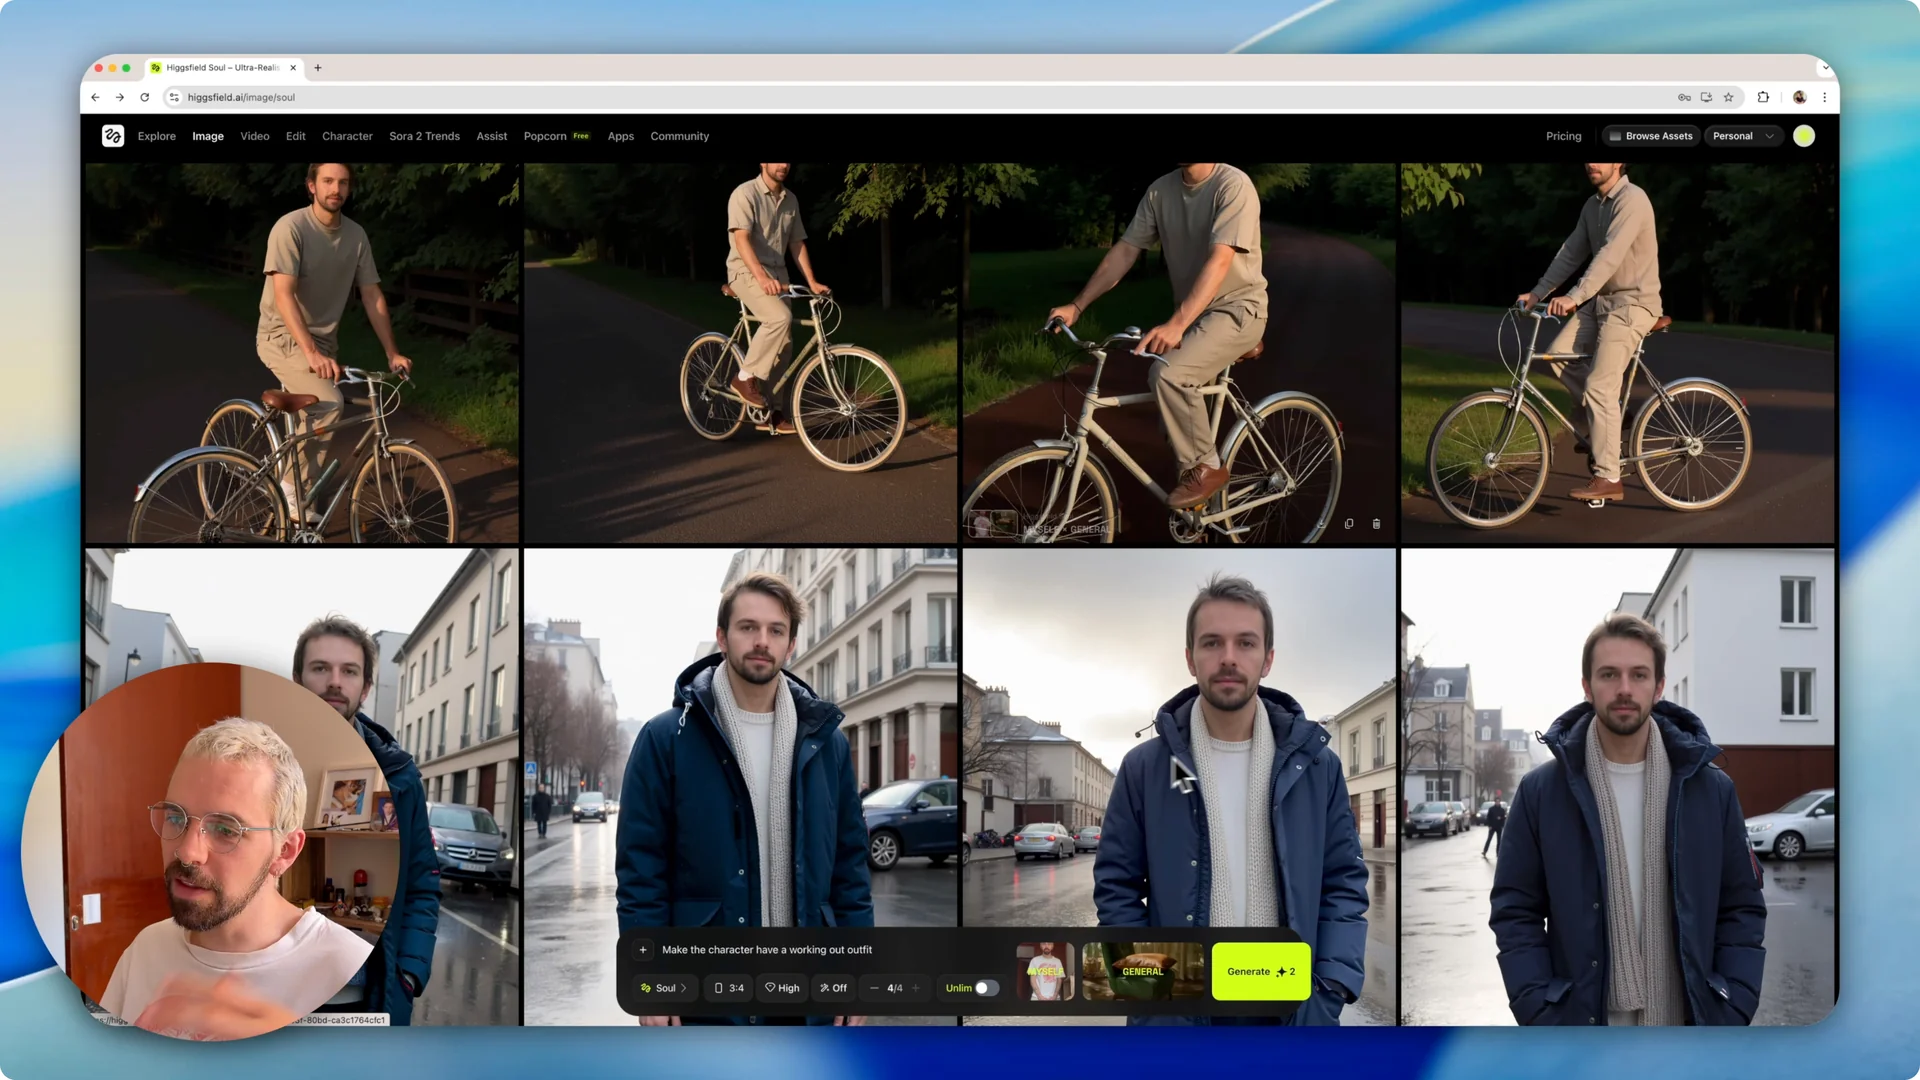Switch to the Video tab
The width and height of the screenshot is (1920, 1080).
pyautogui.click(x=254, y=135)
